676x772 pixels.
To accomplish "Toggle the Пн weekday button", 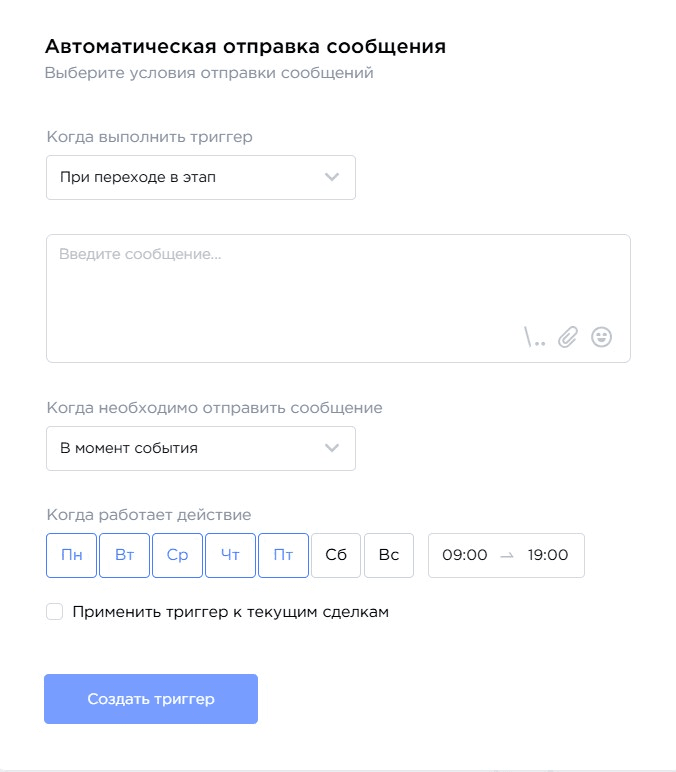I will pos(72,555).
